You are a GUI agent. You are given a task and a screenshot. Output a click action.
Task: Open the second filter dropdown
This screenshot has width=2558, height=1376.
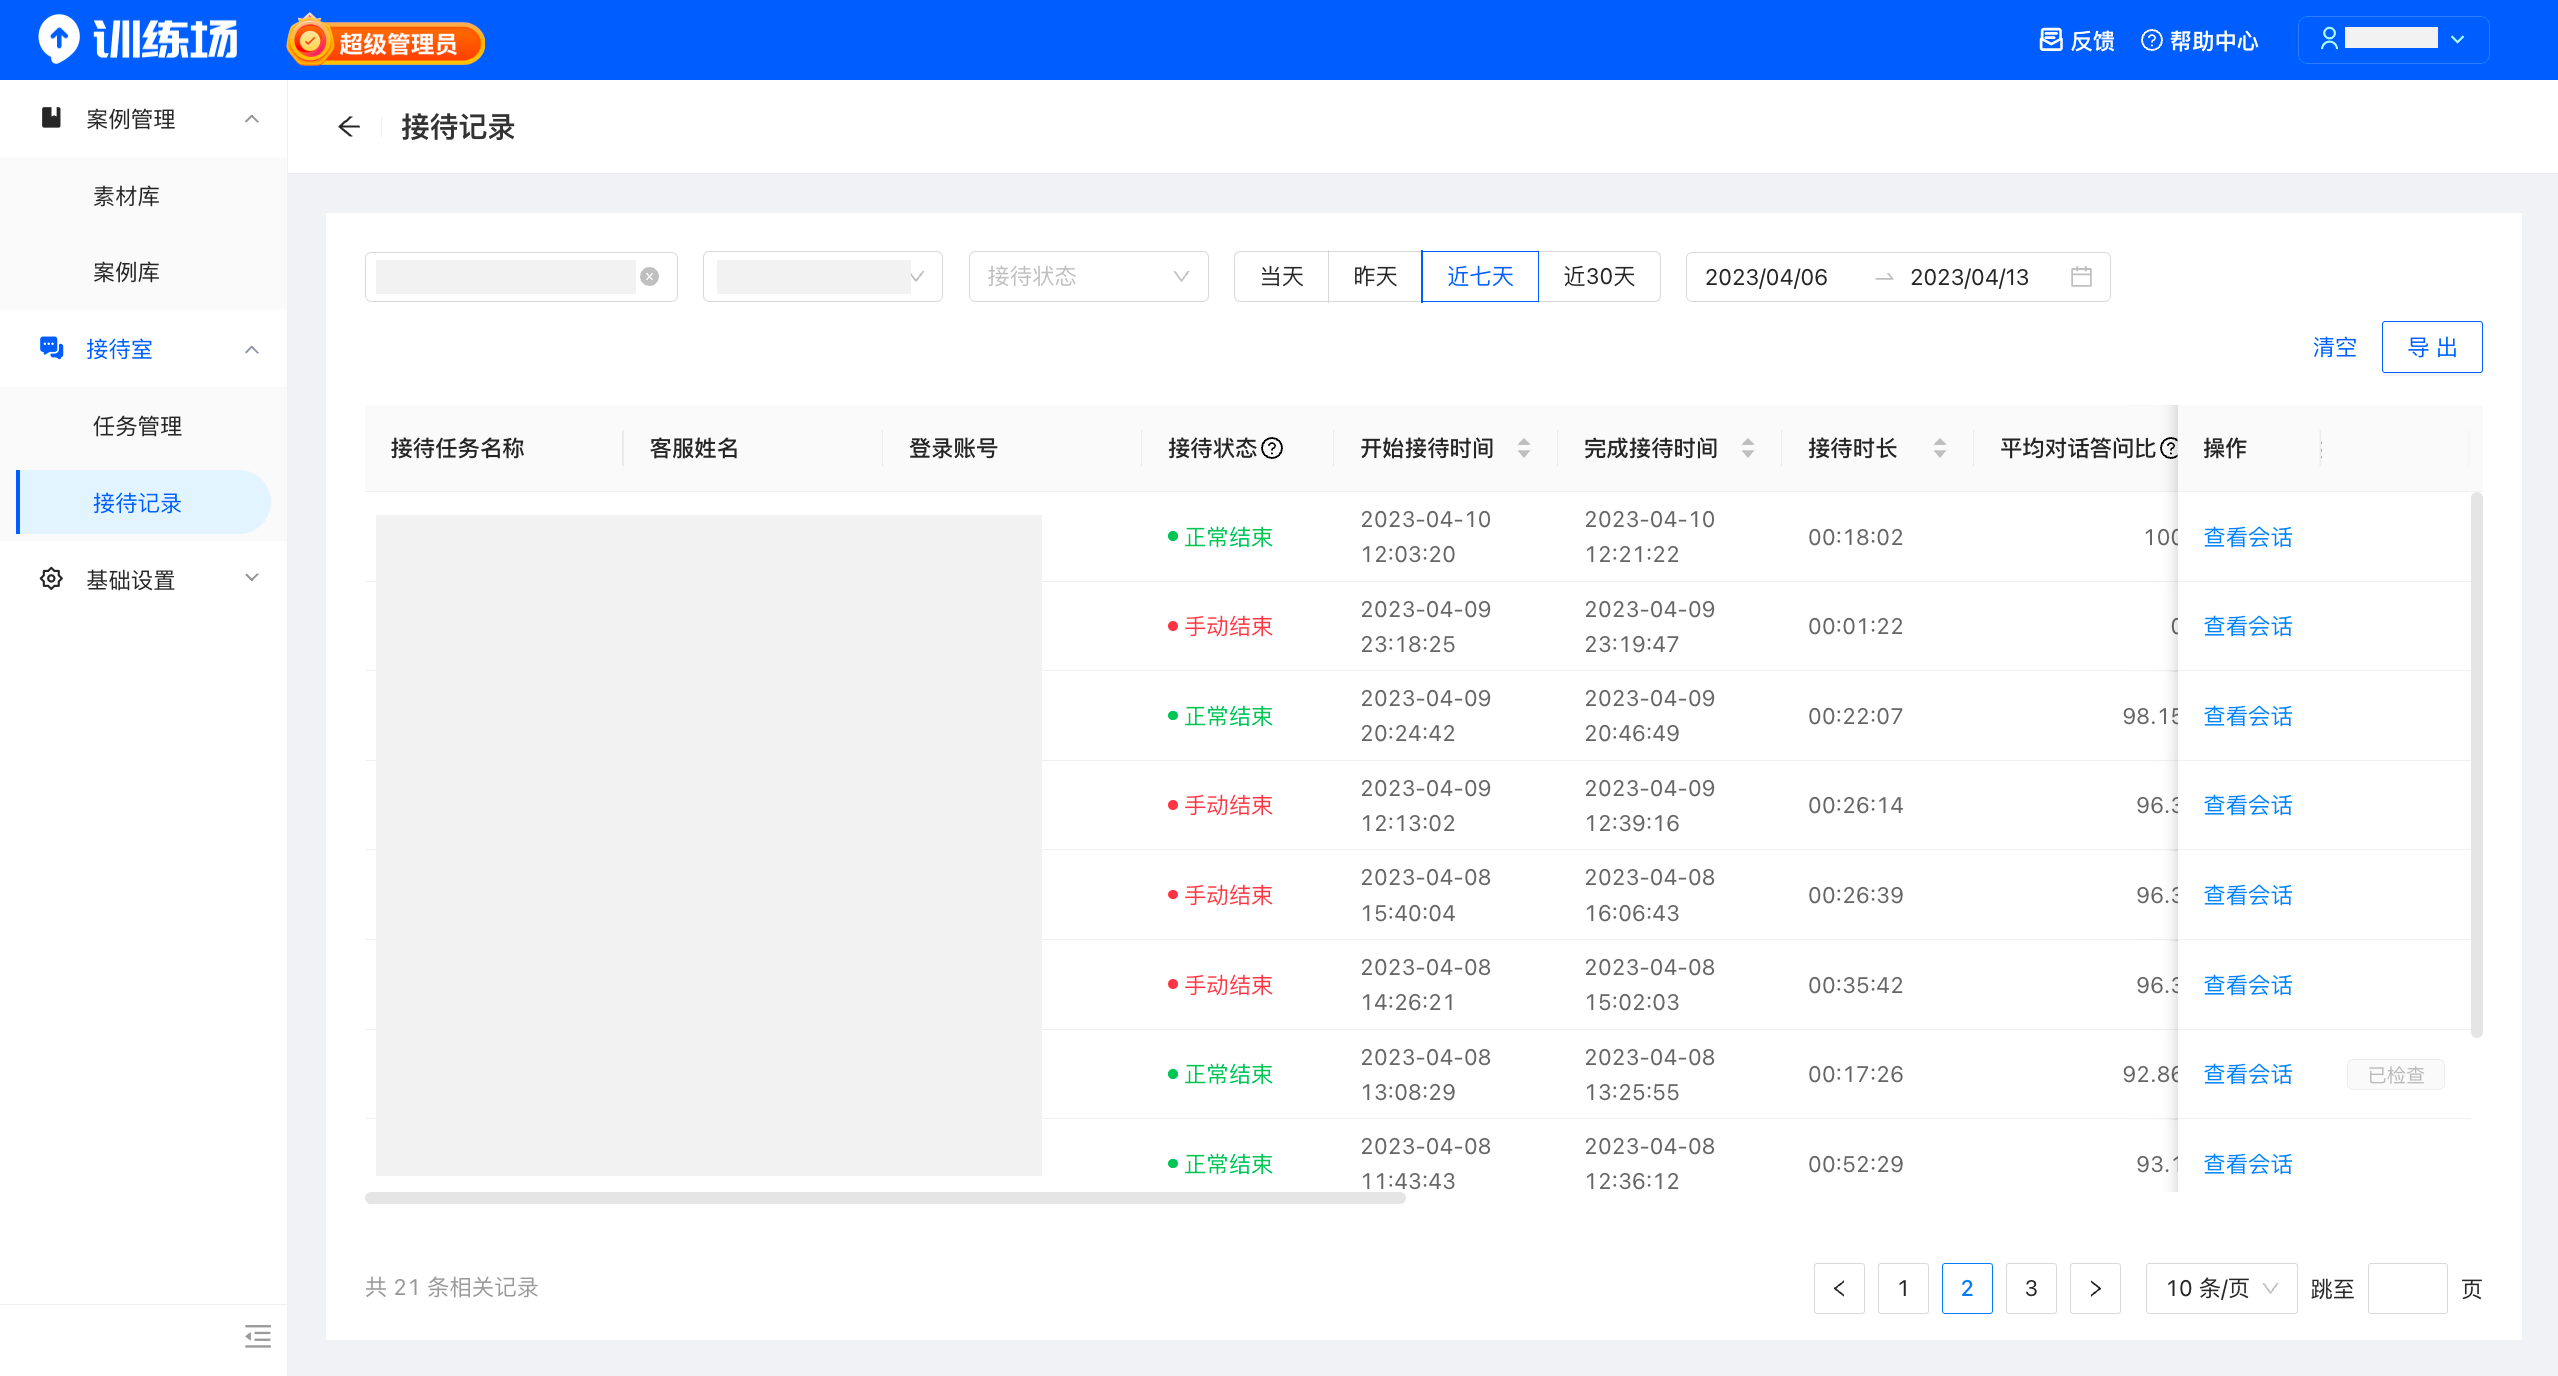(x=823, y=277)
